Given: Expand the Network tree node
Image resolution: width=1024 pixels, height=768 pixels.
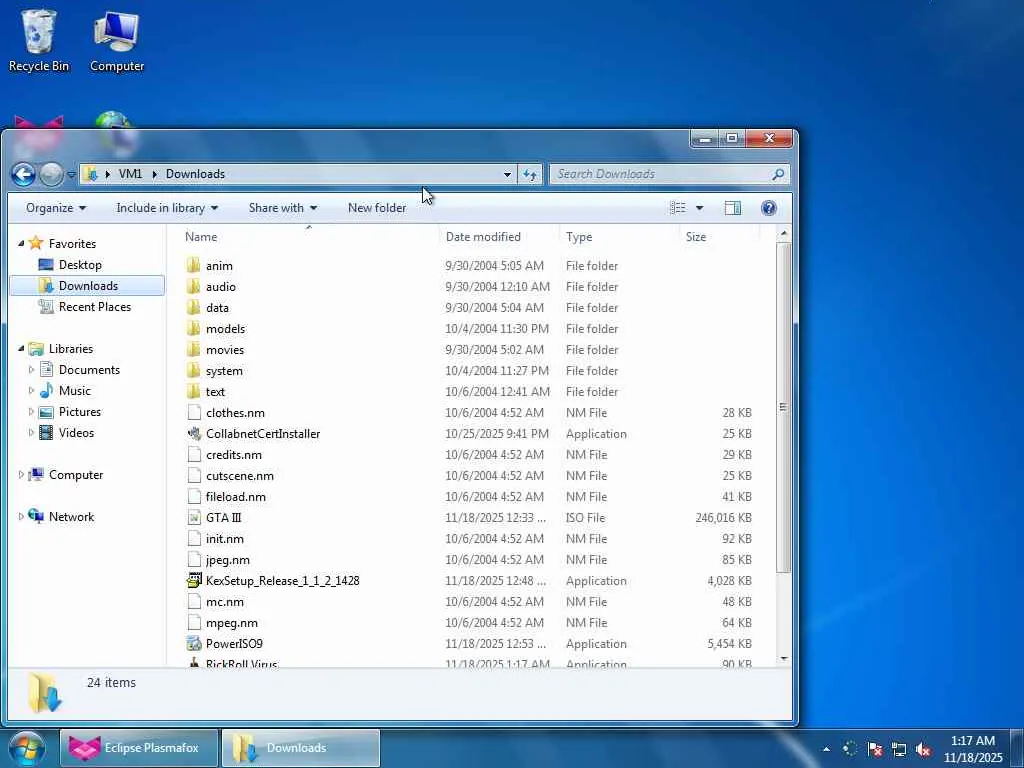Looking at the screenshot, I should [x=21, y=517].
